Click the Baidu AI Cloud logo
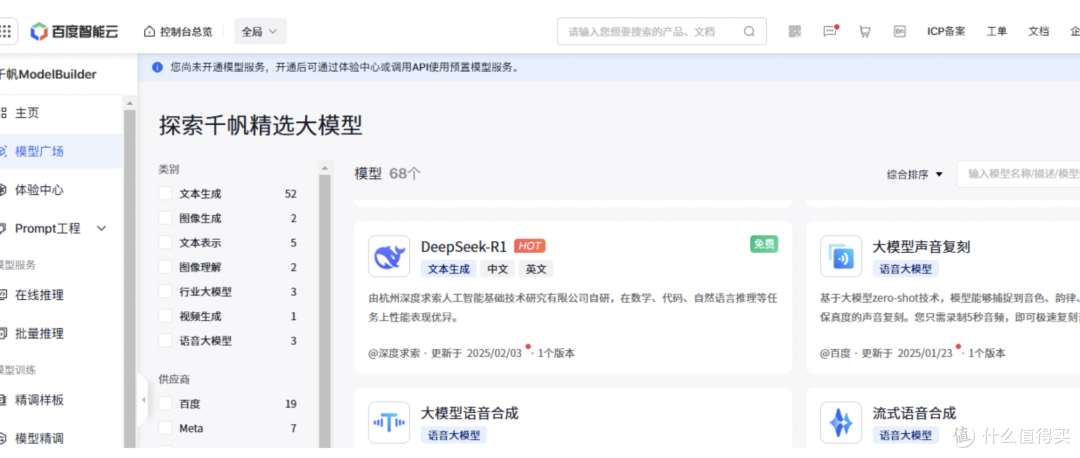 (x=74, y=31)
